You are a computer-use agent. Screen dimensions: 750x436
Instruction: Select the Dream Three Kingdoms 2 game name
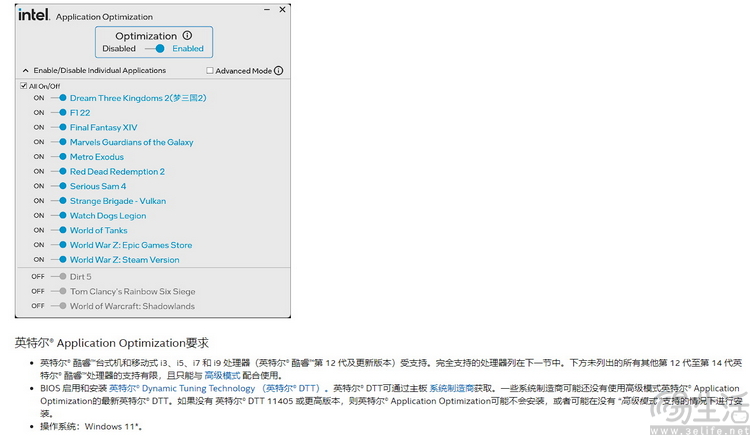coord(138,98)
